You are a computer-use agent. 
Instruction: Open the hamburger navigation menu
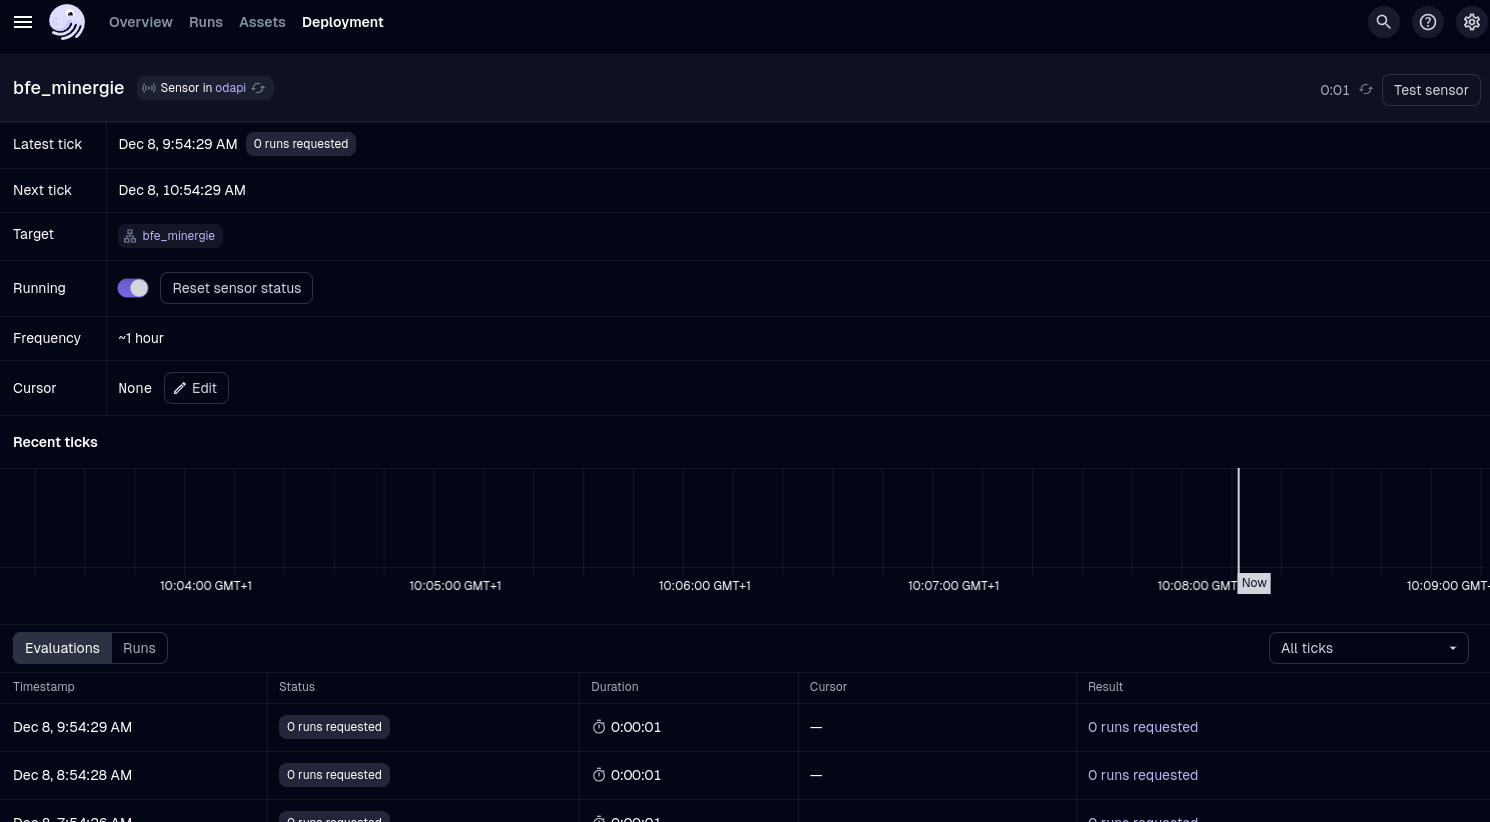click(23, 22)
